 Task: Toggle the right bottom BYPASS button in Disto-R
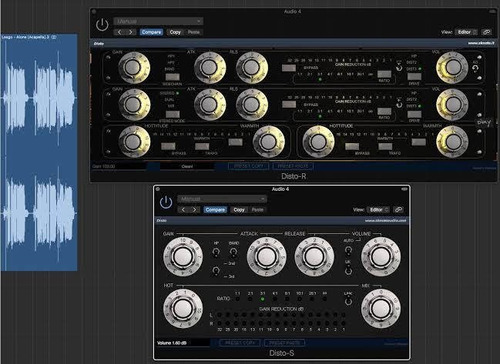tap(352, 146)
